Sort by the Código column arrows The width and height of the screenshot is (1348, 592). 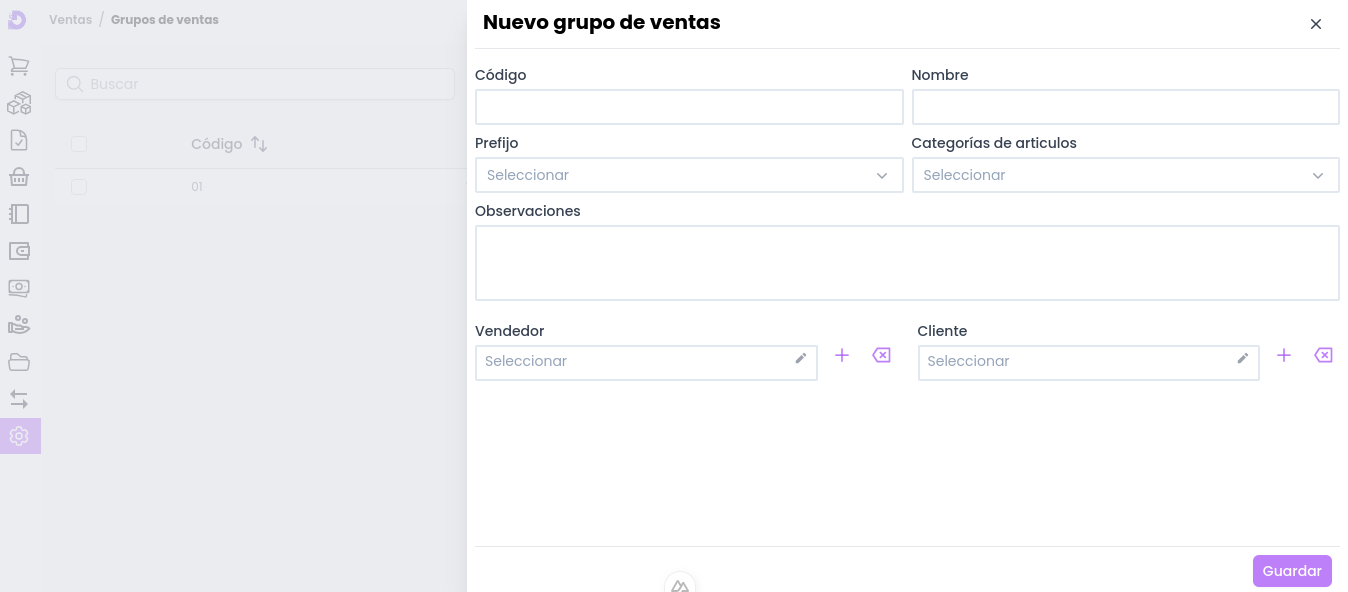(x=259, y=144)
